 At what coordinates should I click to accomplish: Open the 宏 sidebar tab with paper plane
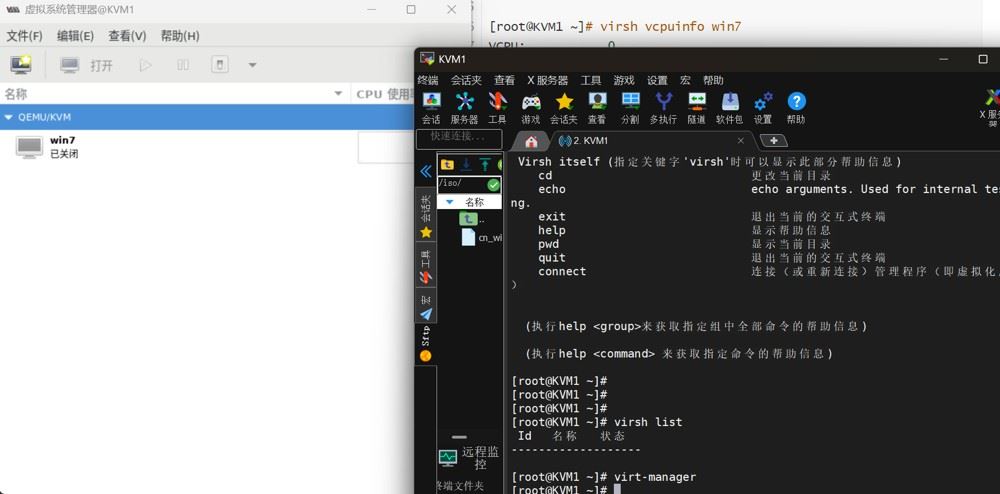tap(425, 307)
